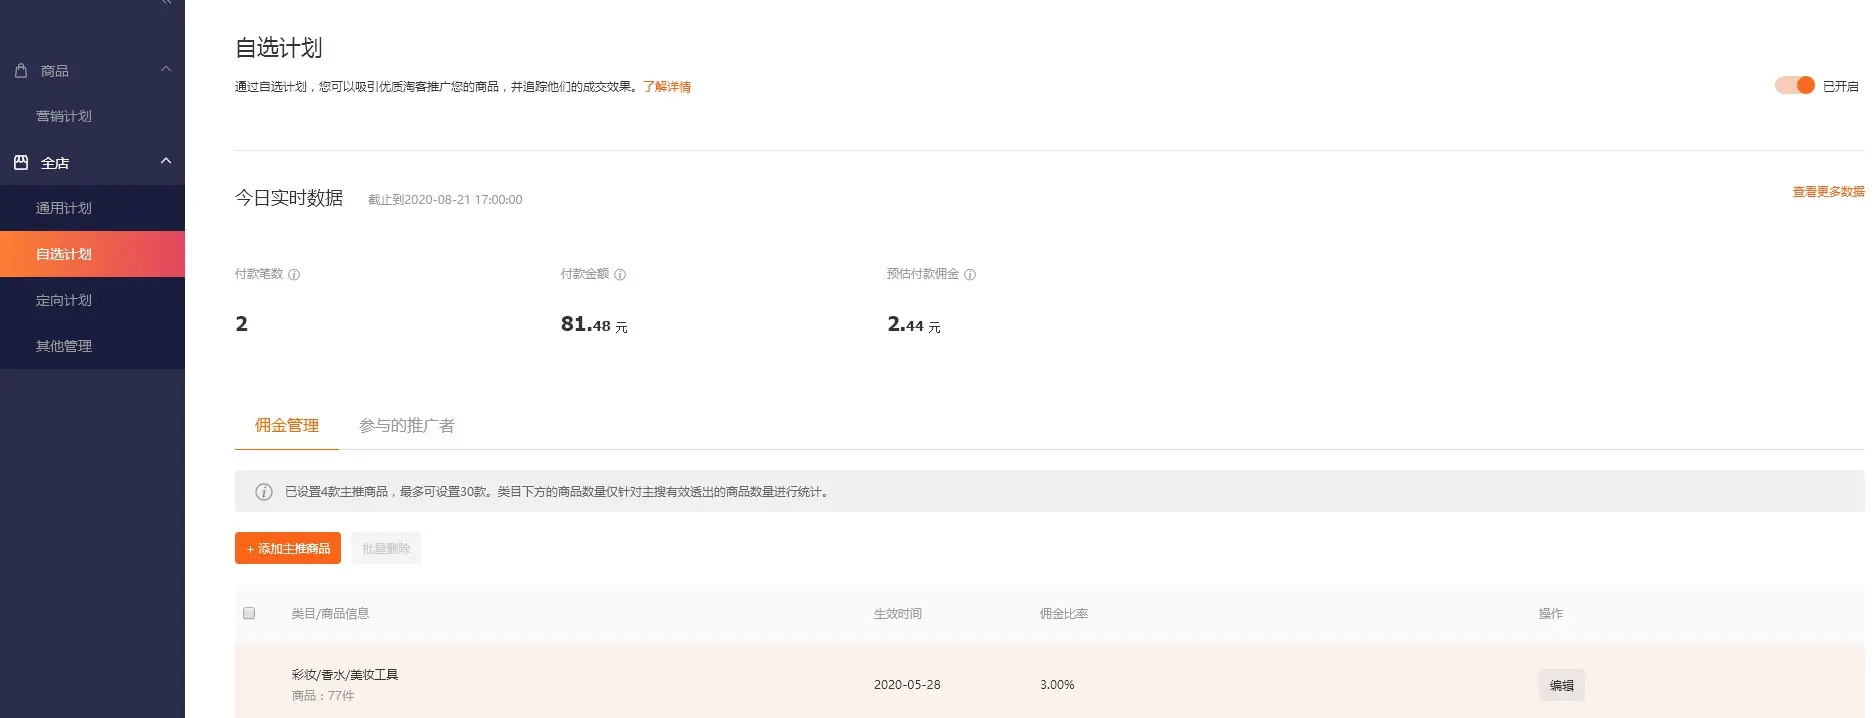Viewport: 1875px width, 718px height.
Task: Click info icon next to 预估付款佣金
Action: pos(970,275)
